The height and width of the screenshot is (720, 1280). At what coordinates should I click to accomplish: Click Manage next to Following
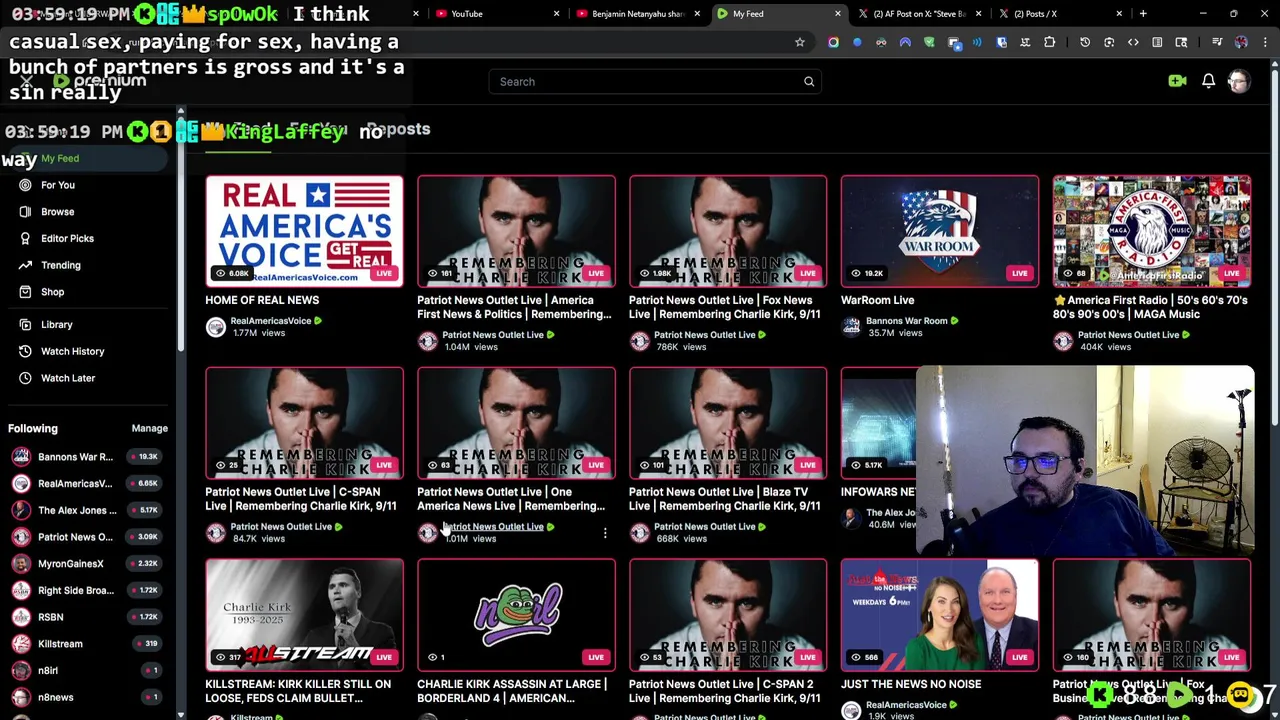pos(150,428)
